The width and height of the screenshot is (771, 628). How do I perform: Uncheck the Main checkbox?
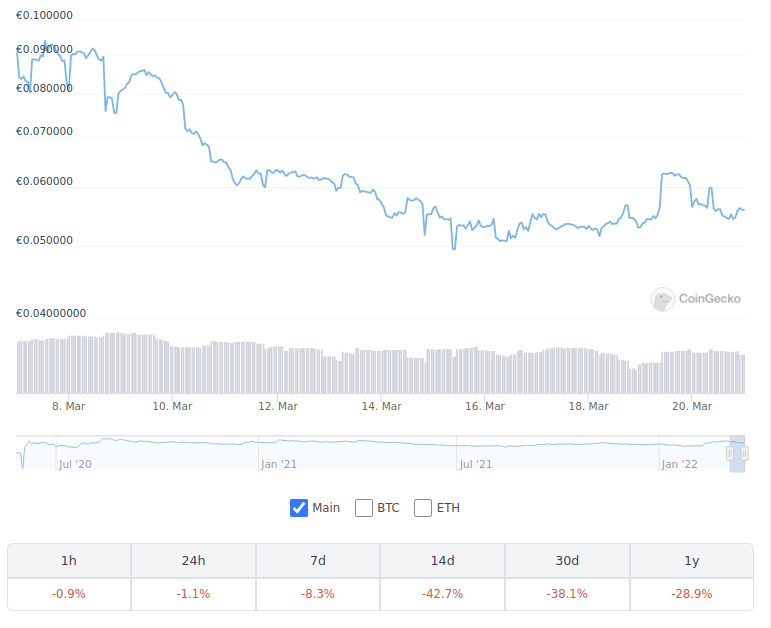(298, 508)
